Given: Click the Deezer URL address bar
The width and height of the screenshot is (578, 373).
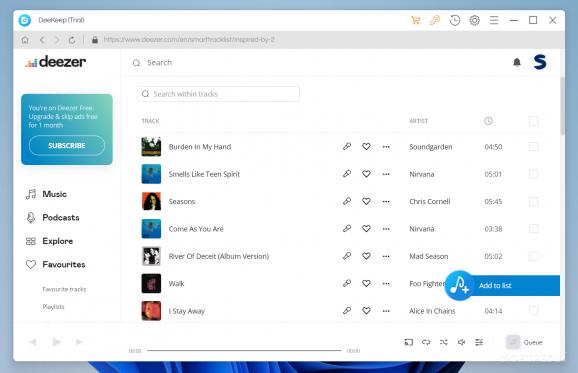Looking at the screenshot, I should pyautogui.click(x=189, y=40).
